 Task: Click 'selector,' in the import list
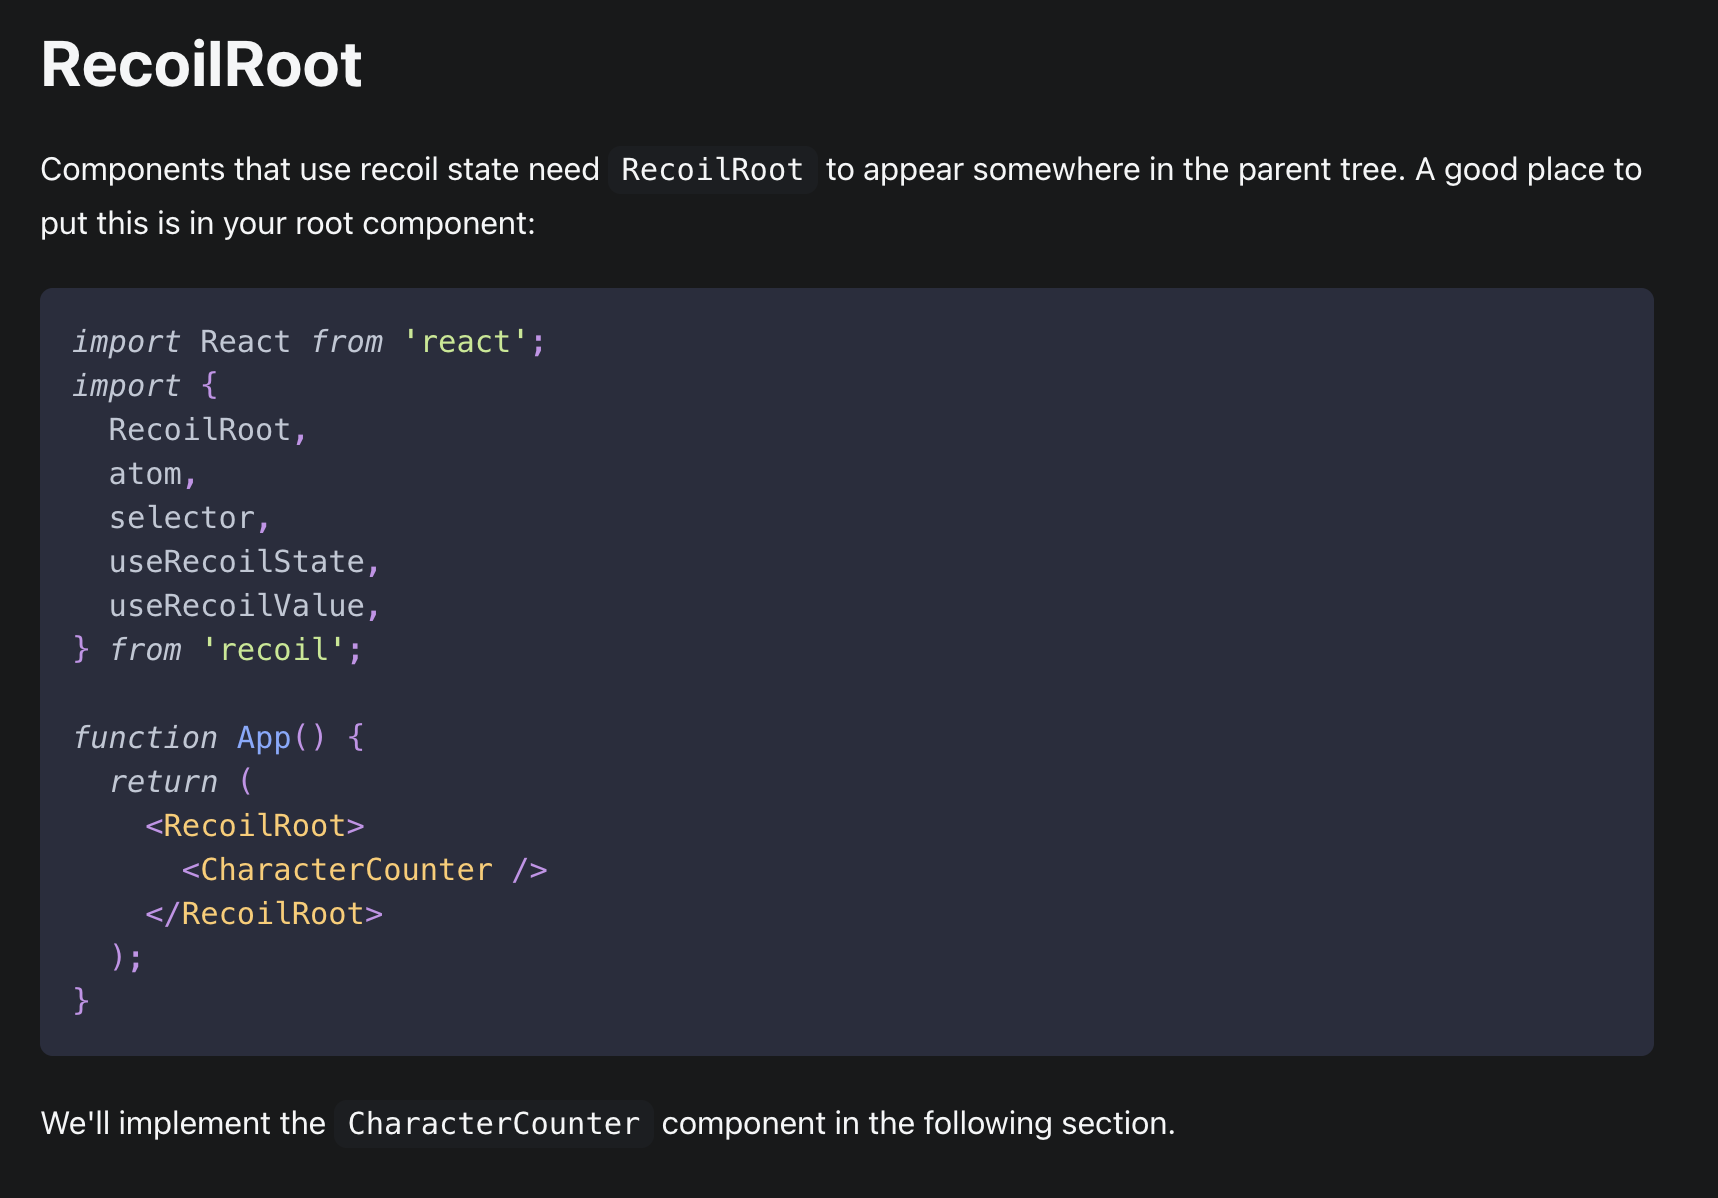[190, 518]
